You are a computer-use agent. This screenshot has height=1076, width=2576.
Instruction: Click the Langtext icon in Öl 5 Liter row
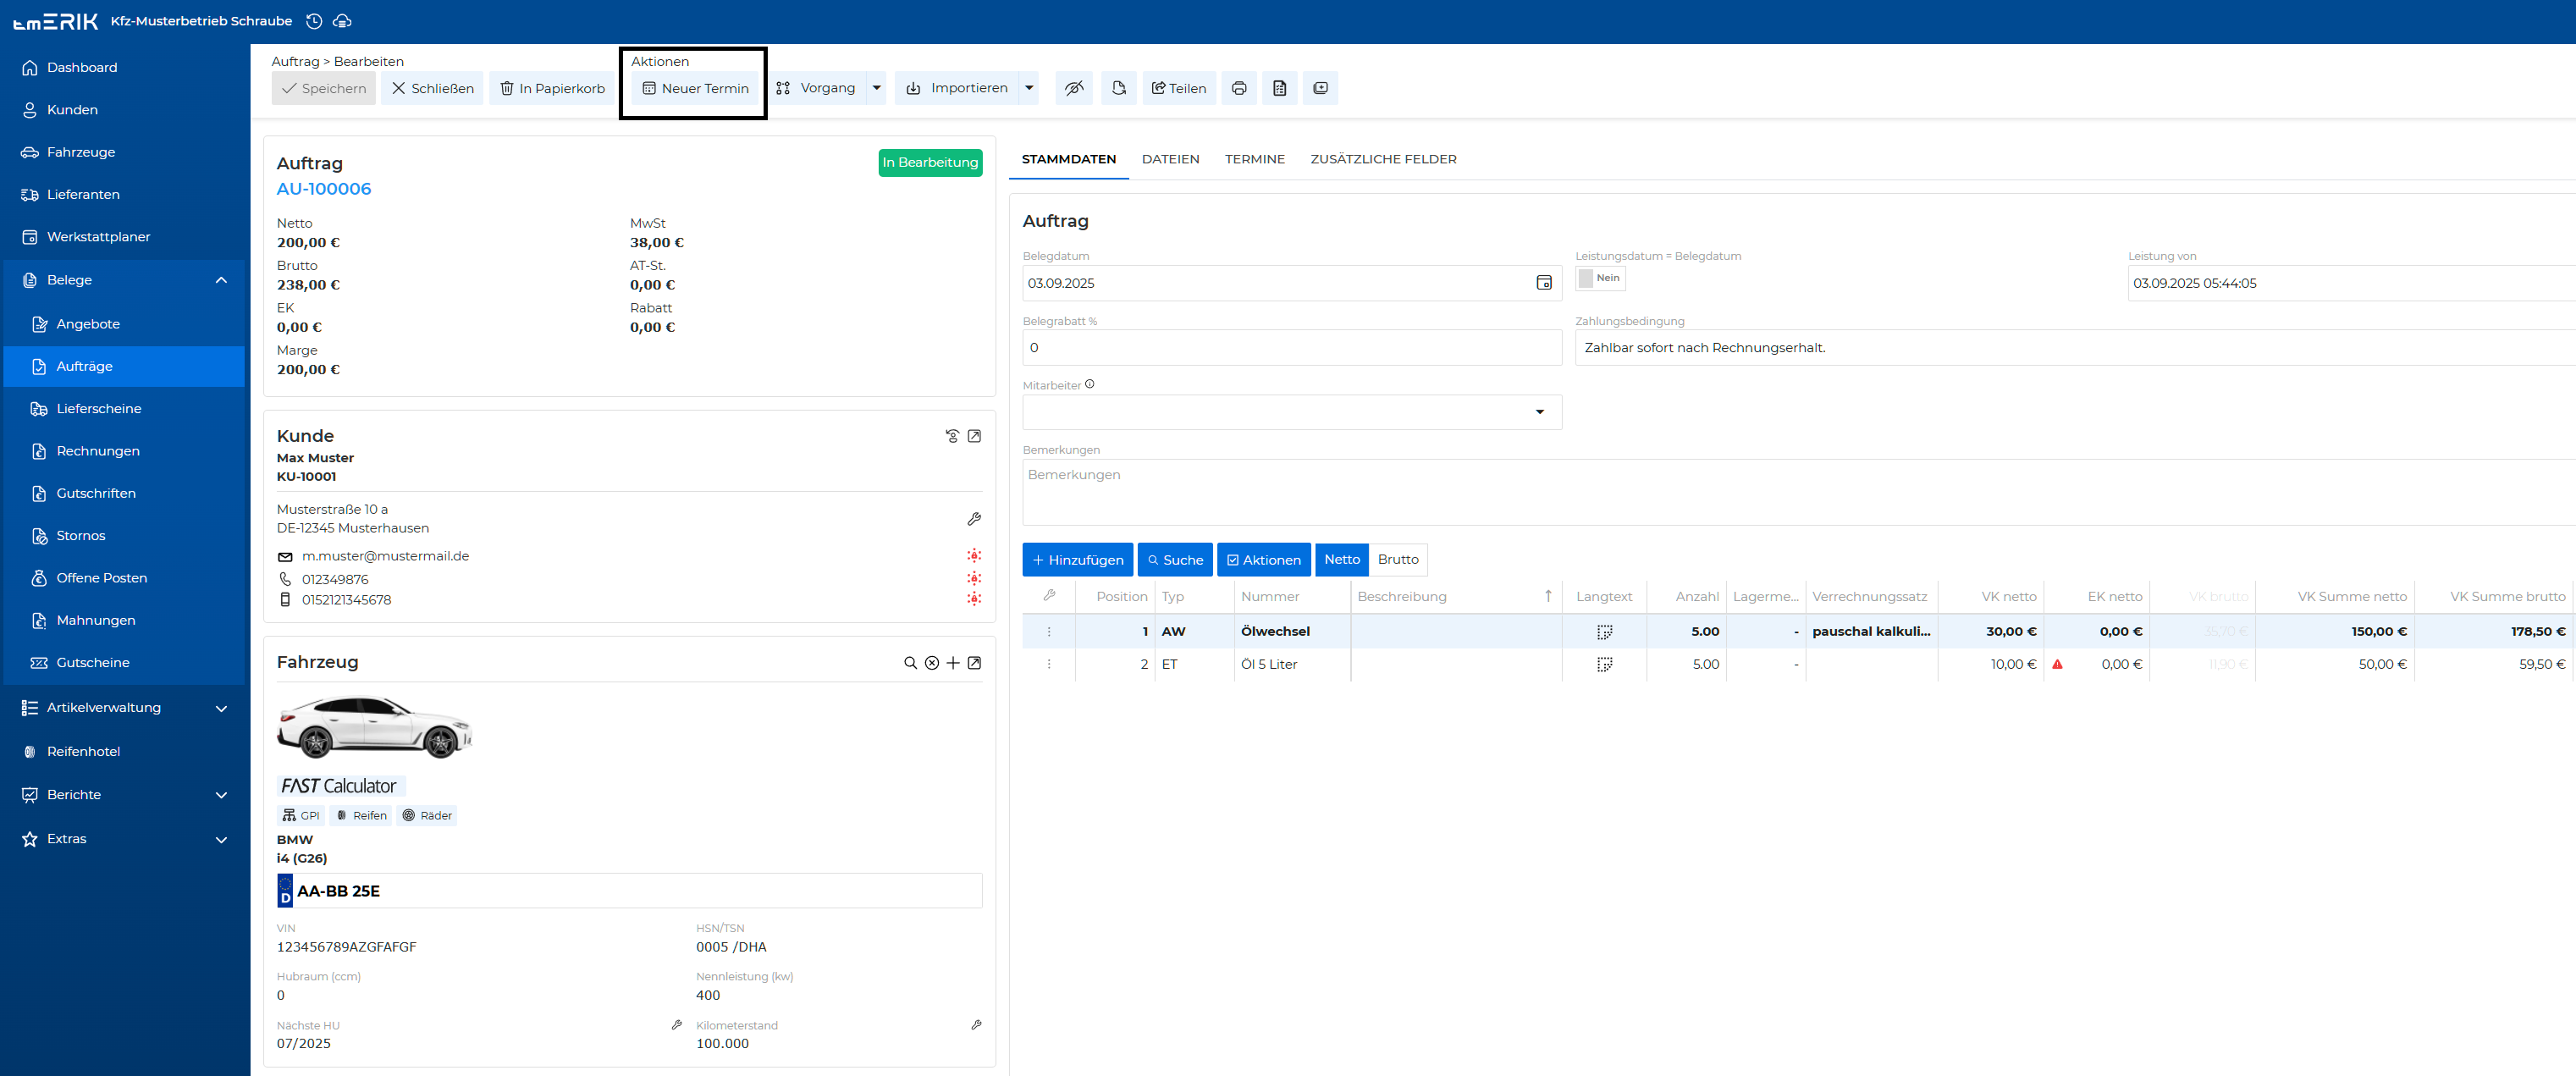1604,665
